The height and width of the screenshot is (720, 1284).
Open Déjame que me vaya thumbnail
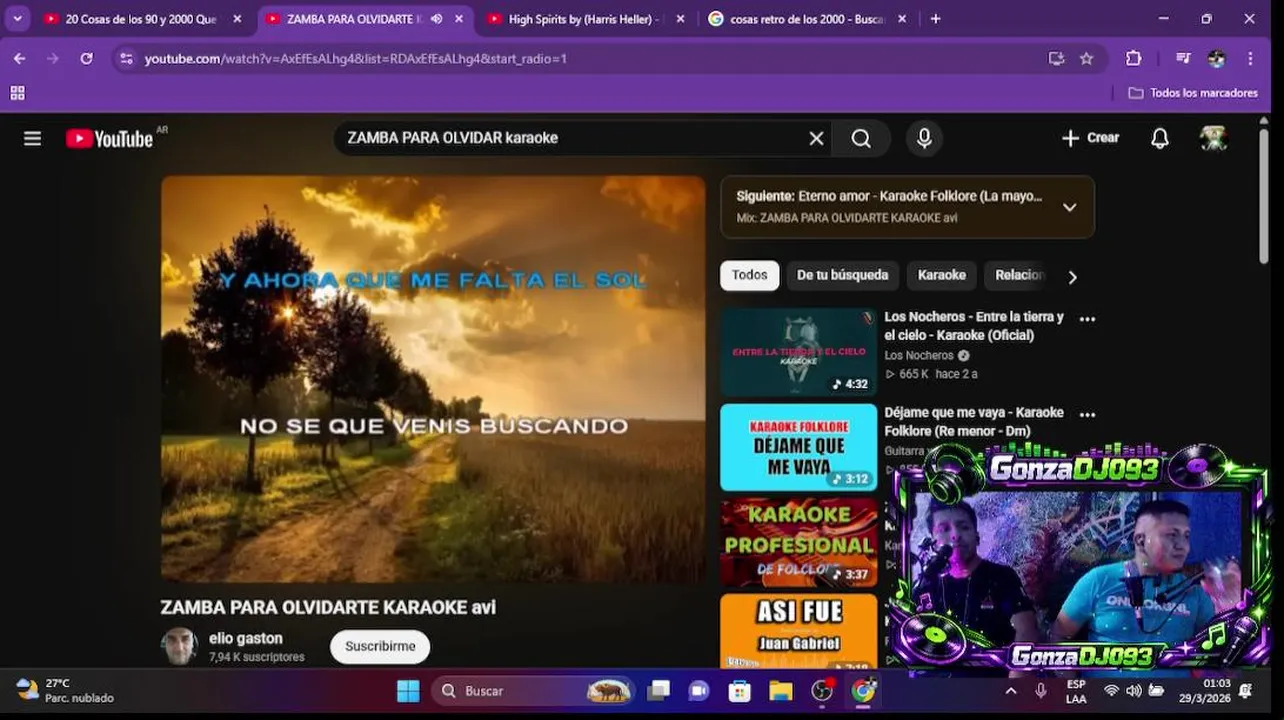[x=798, y=447]
